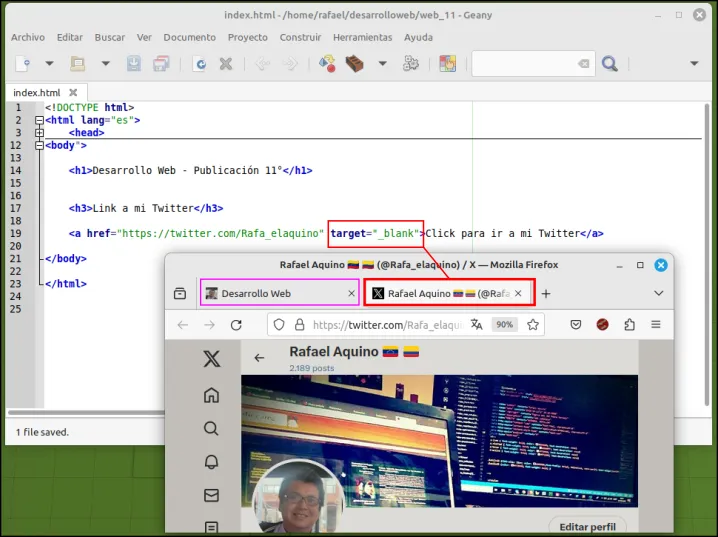Viewport: 718px width, 537px height.
Task: Close the index.html tab with its X
Action: click(x=73, y=92)
